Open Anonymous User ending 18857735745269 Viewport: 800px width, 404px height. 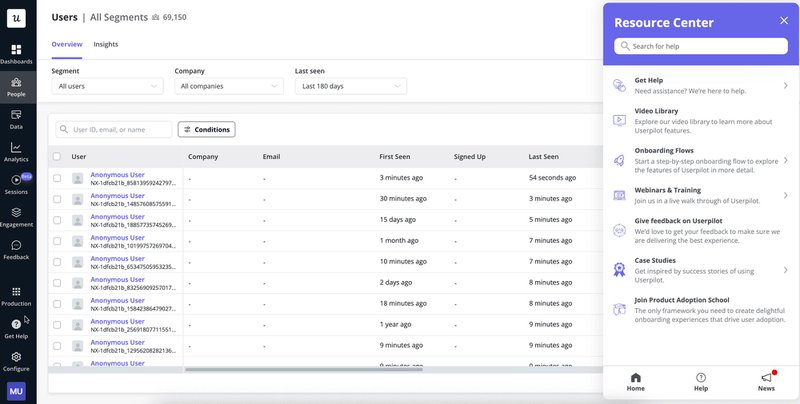pyautogui.click(x=117, y=216)
